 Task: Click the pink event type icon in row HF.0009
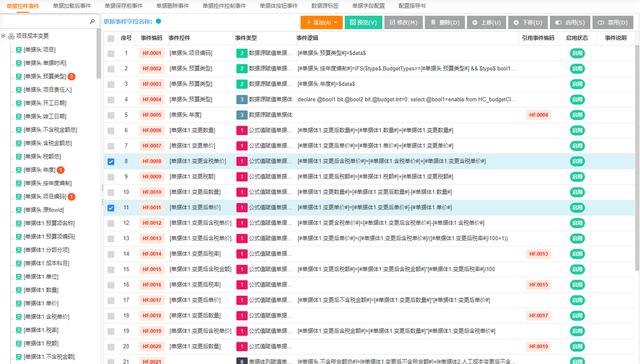click(x=242, y=177)
